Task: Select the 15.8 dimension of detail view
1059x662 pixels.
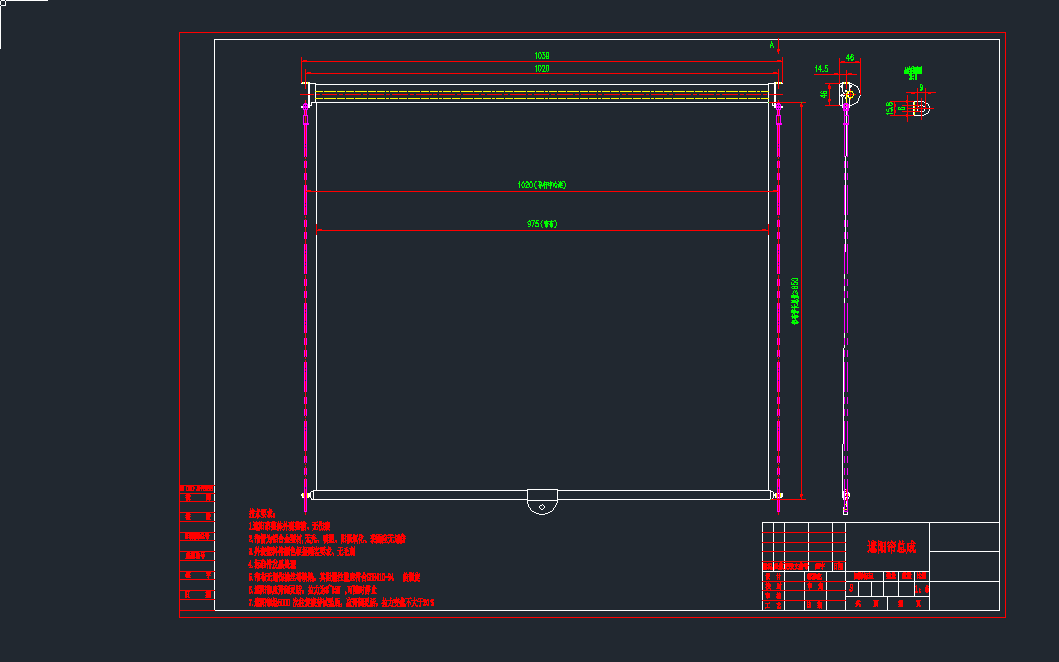Action: click(x=890, y=107)
